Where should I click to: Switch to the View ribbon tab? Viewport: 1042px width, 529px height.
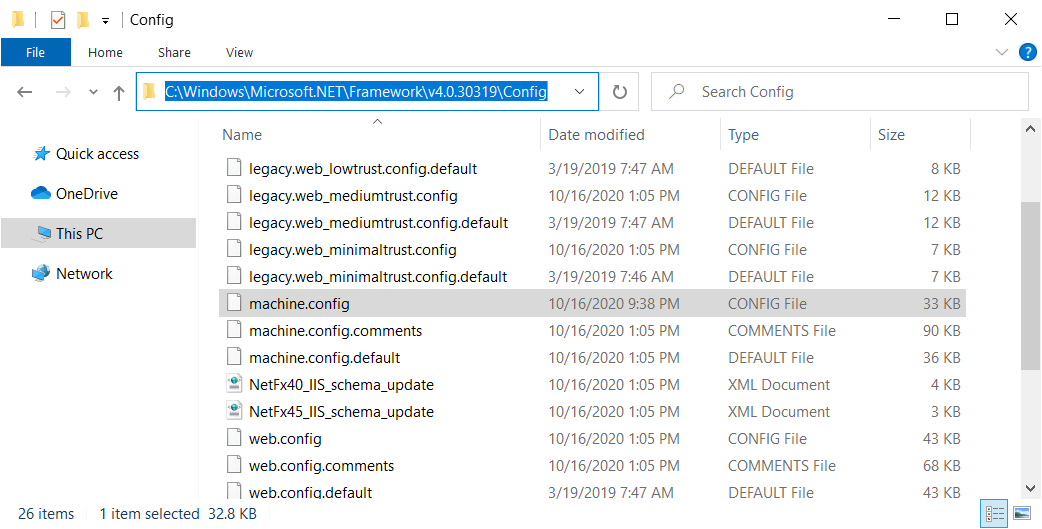(x=239, y=52)
